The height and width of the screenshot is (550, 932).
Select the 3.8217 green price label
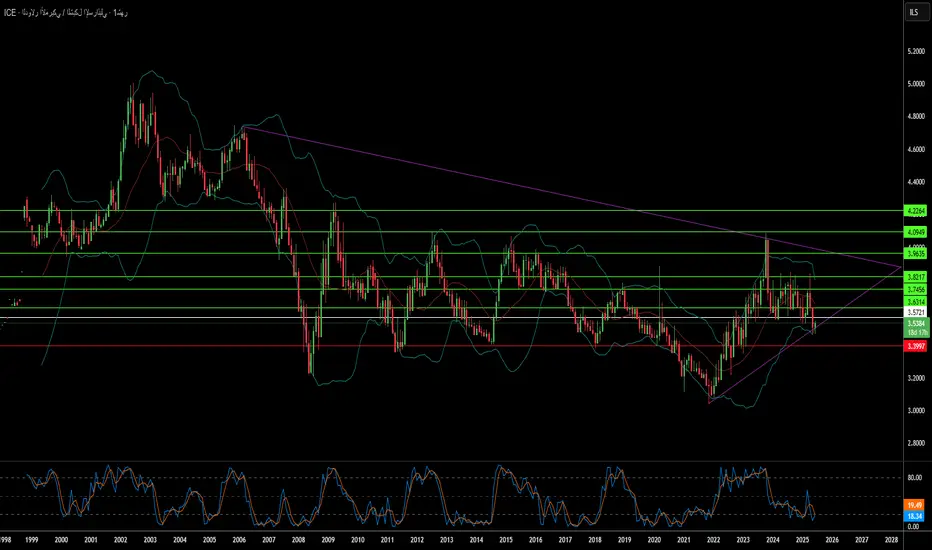coord(915,277)
